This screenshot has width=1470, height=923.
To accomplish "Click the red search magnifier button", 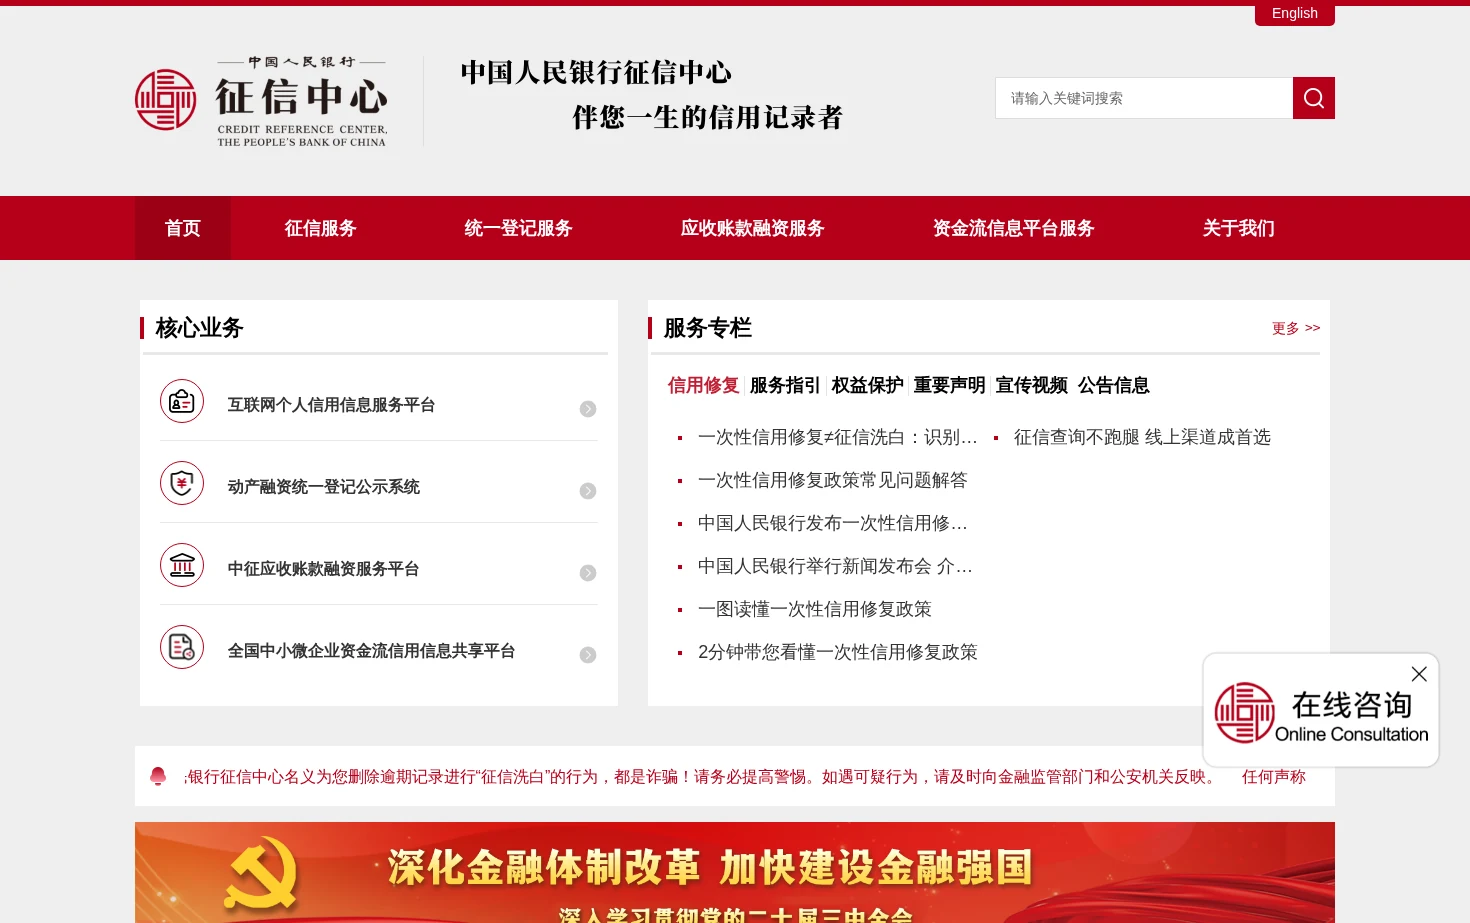I will tap(1313, 98).
